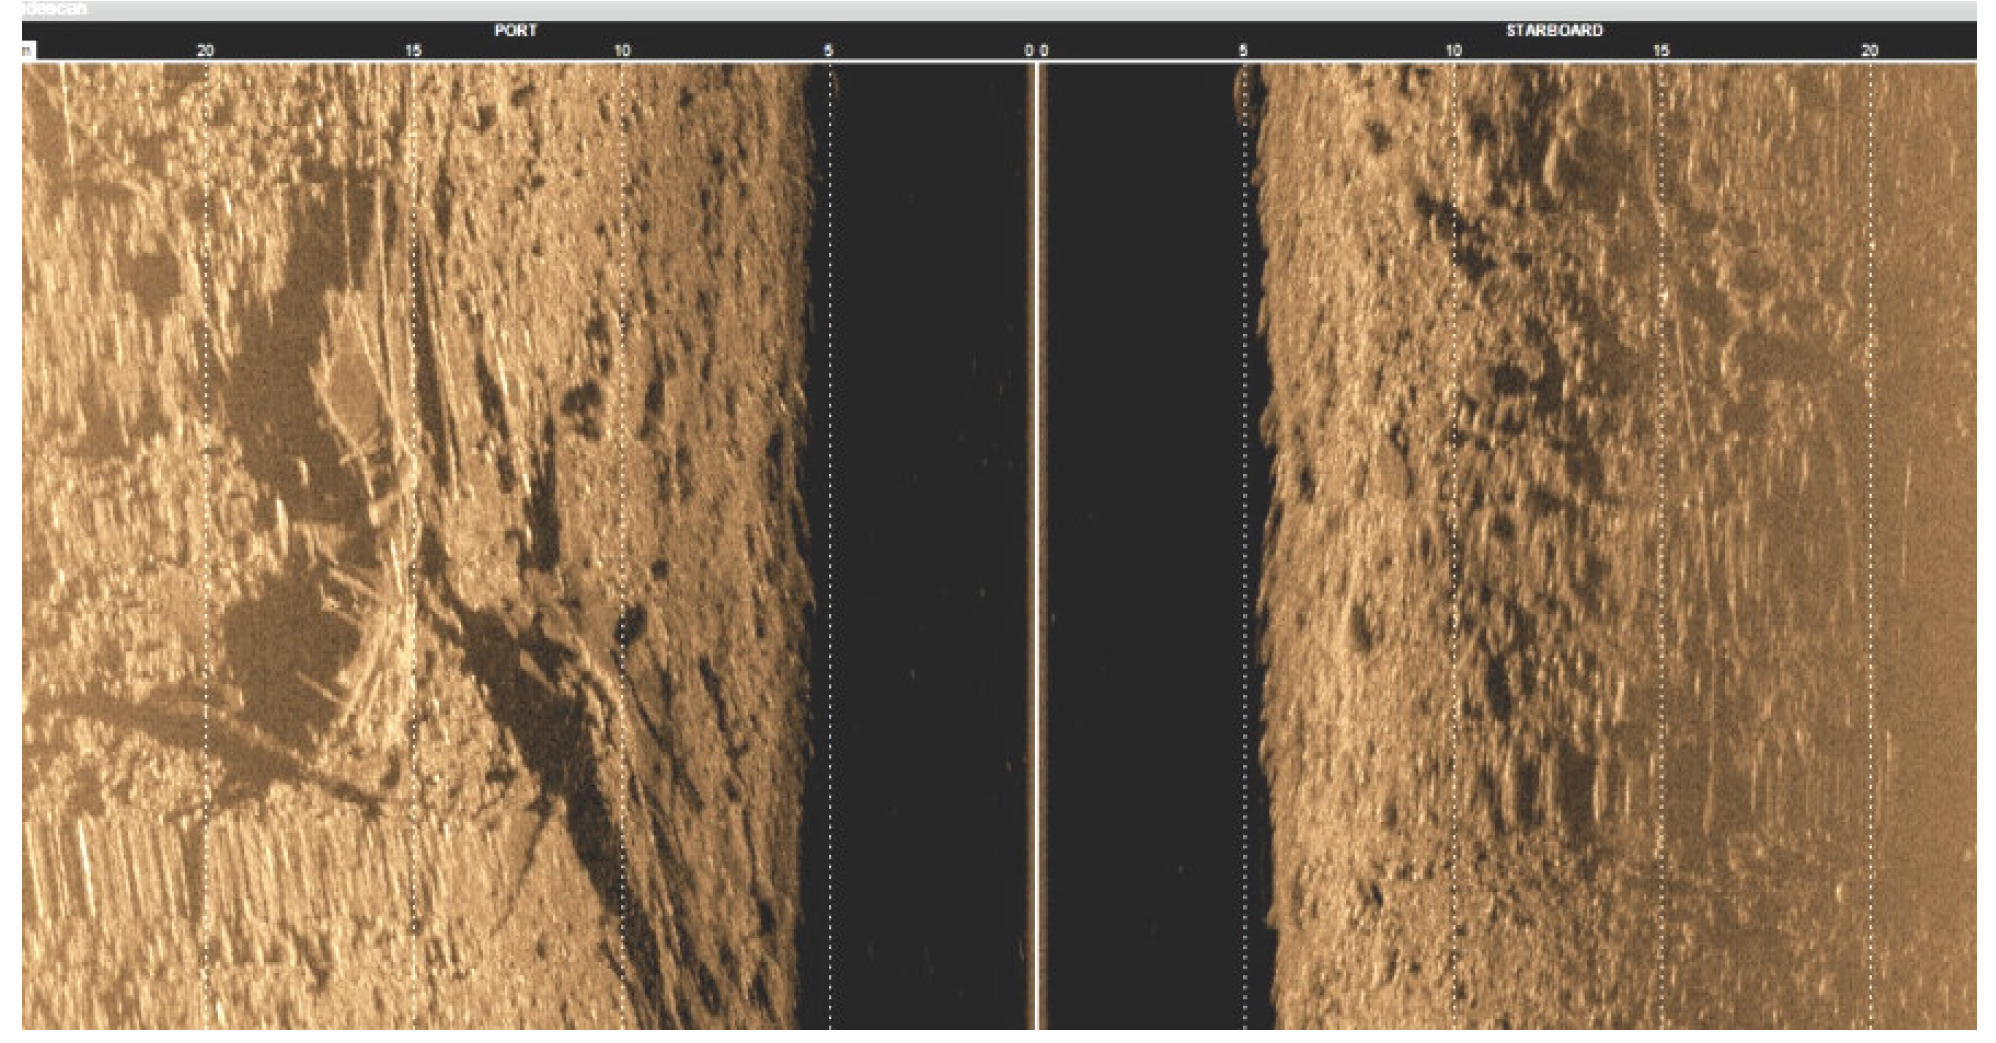Click the 'm' units box in ruler

click(28, 51)
